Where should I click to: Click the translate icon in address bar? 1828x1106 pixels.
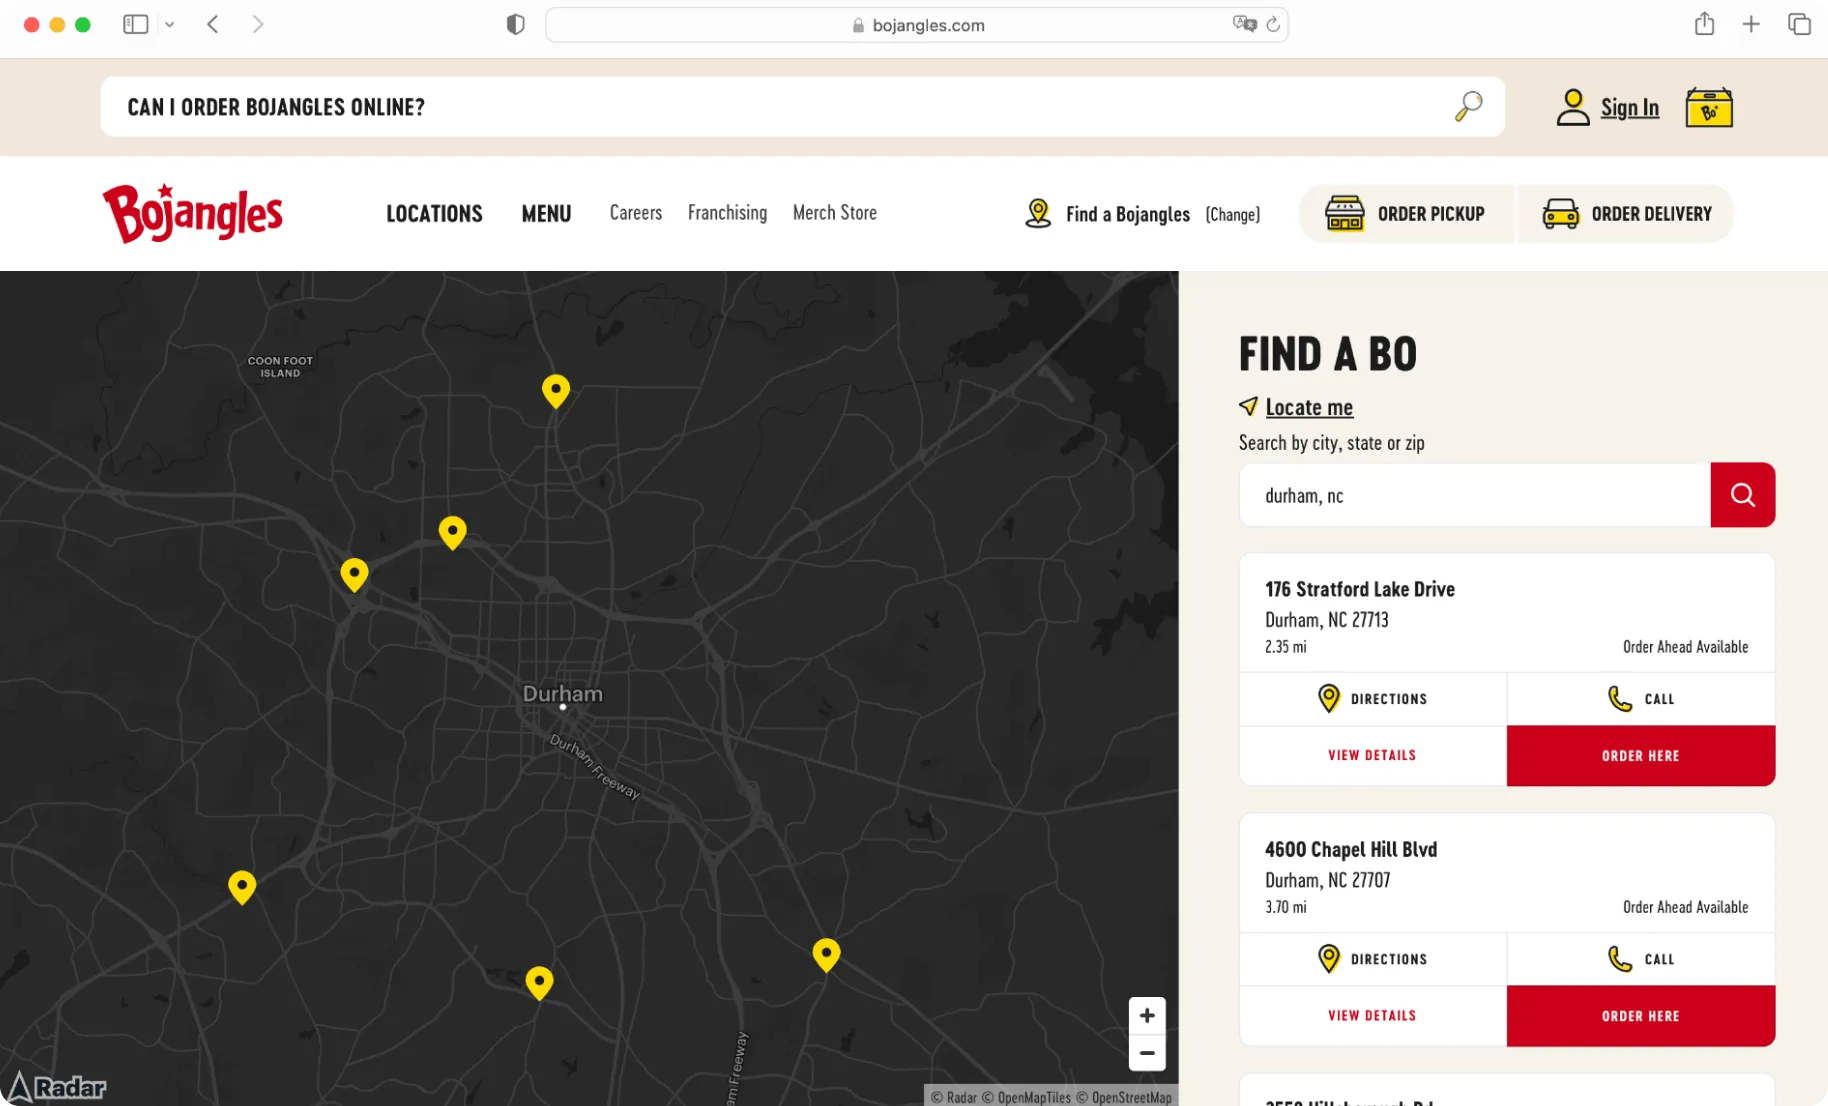point(1244,24)
